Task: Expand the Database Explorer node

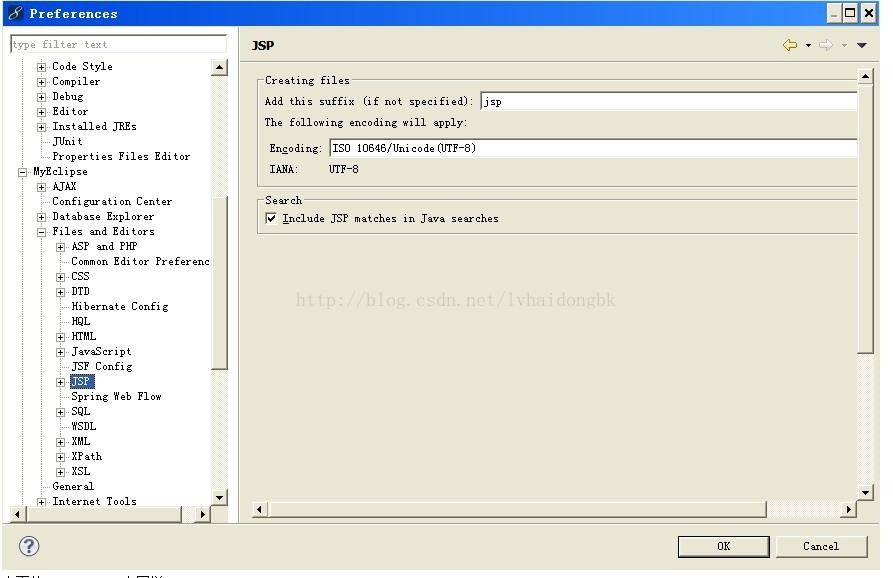Action: [42, 216]
